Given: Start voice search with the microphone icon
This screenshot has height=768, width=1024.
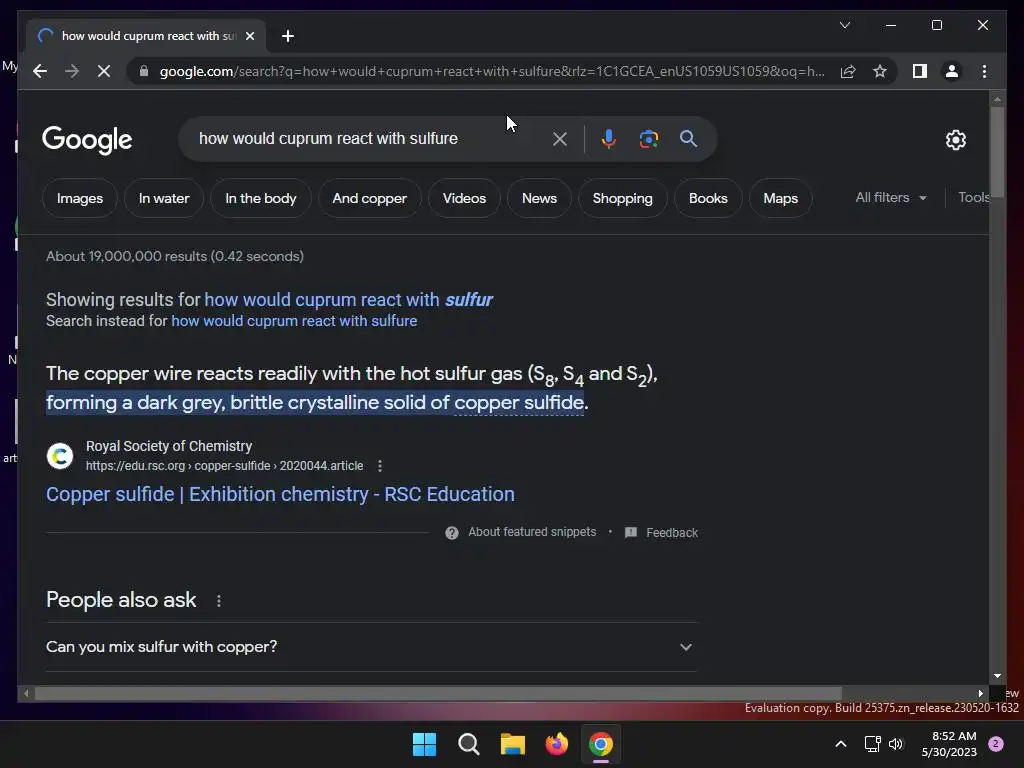Looking at the screenshot, I should tap(608, 138).
